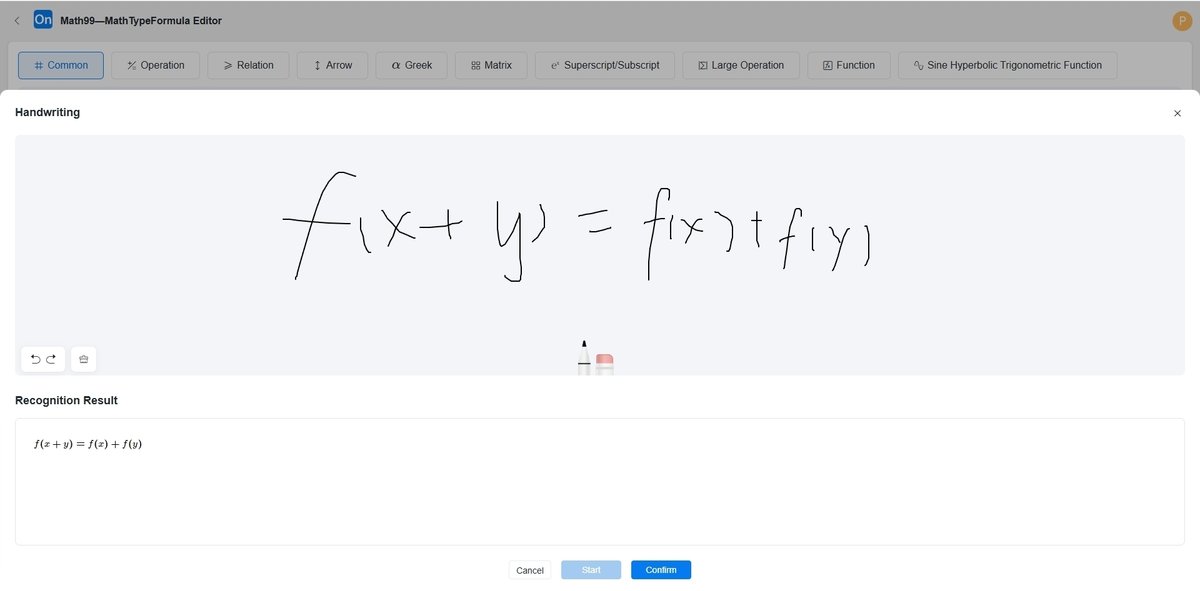The width and height of the screenshot is (1200, 591).
Task: Open the Operation category
Action: coord(155,64)
